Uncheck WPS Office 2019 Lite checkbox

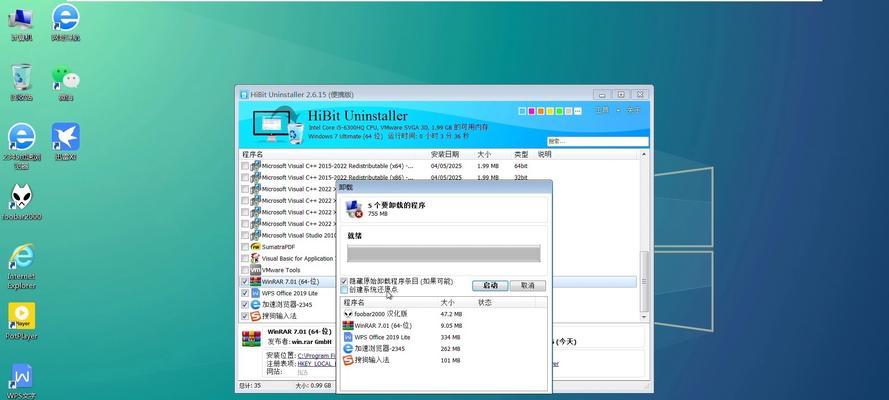(x=244, y=293)
